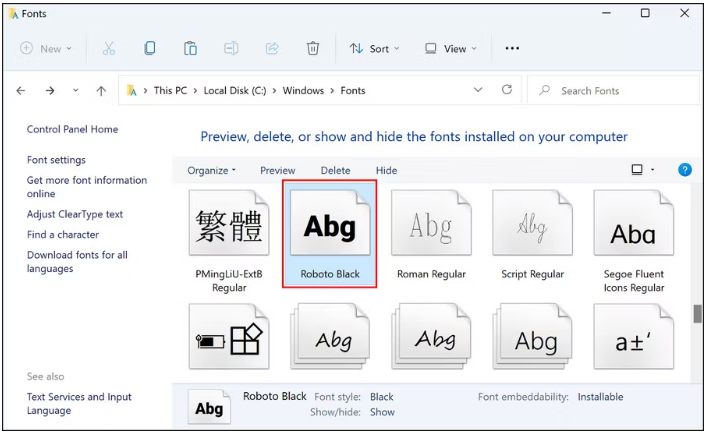Select the Roman Regular font
This screenshot has width=708, height=433.
coord(431,235)
